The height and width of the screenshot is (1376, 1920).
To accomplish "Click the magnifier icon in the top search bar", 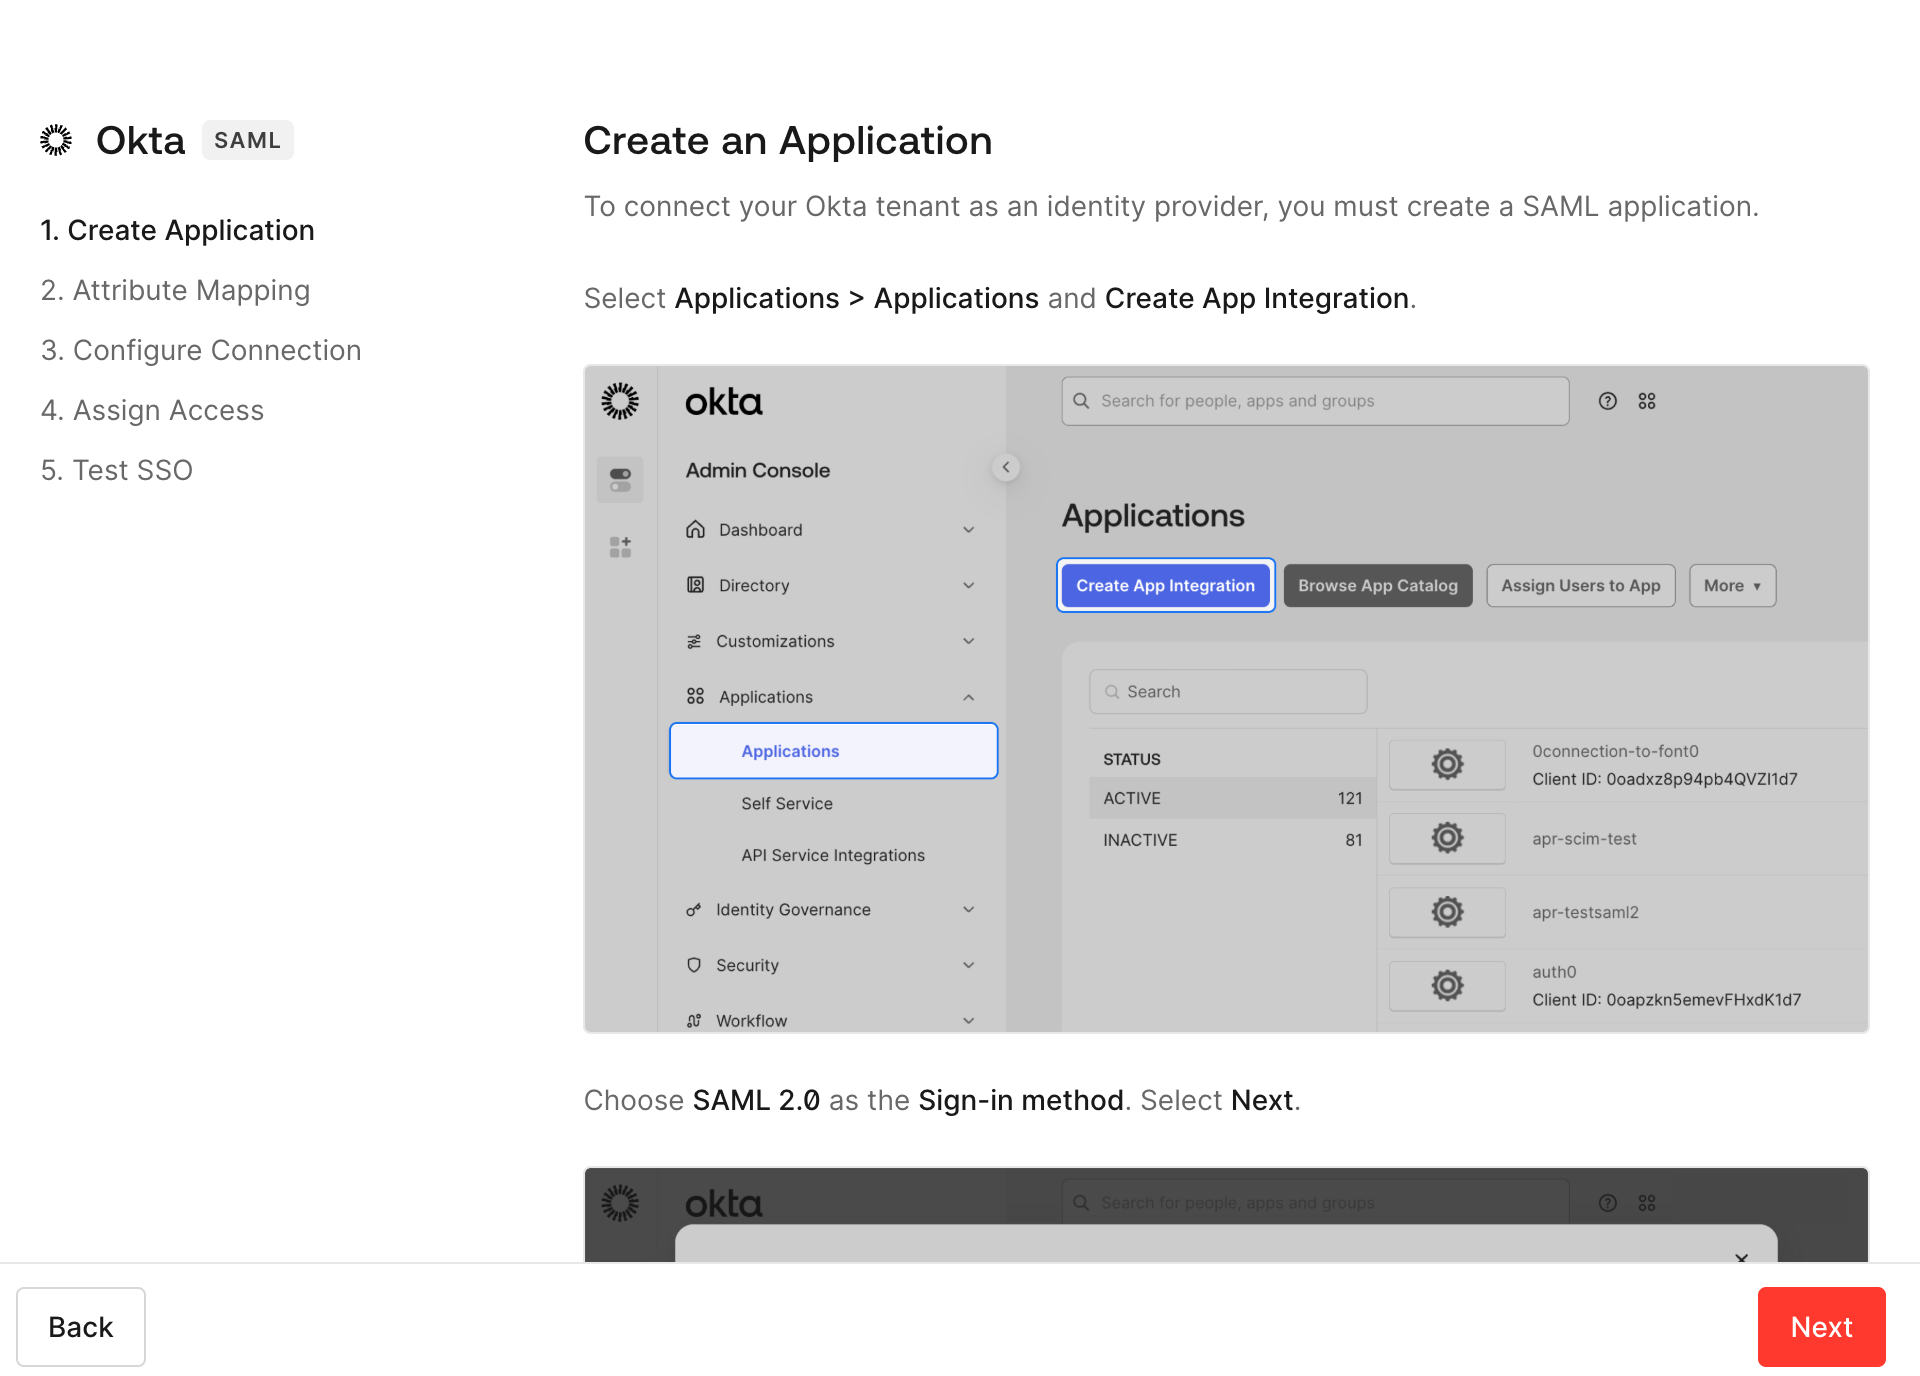I will pyautogui.click(x=1081, y=401).
